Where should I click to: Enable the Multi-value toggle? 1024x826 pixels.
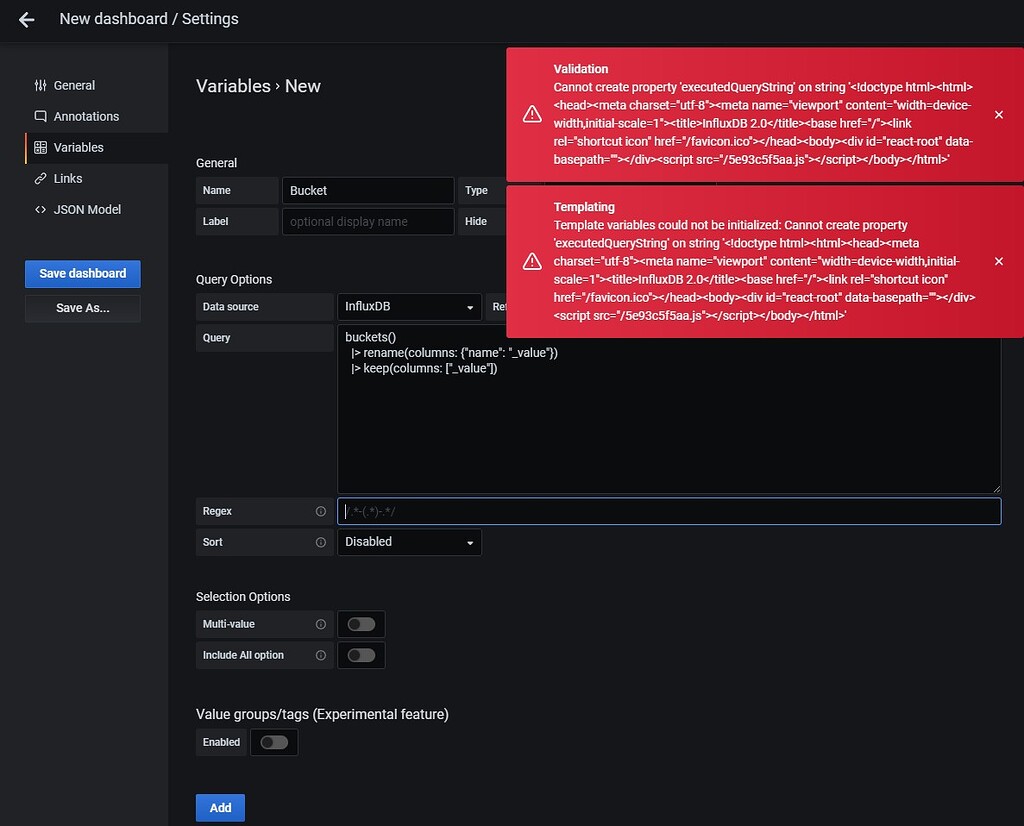[x=361, y=624]
